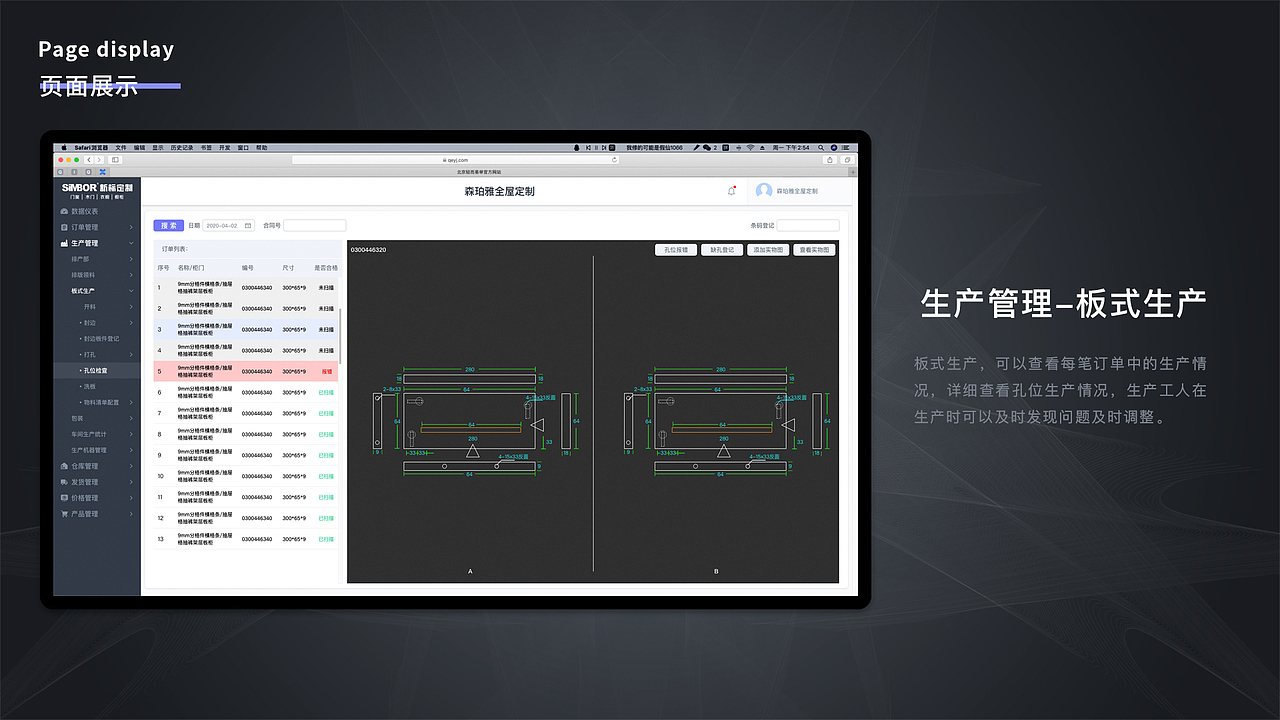The width and height of the screenshot is (1280, 720).
Task: Click the notification bell in page header
Action: pos(731,191)
